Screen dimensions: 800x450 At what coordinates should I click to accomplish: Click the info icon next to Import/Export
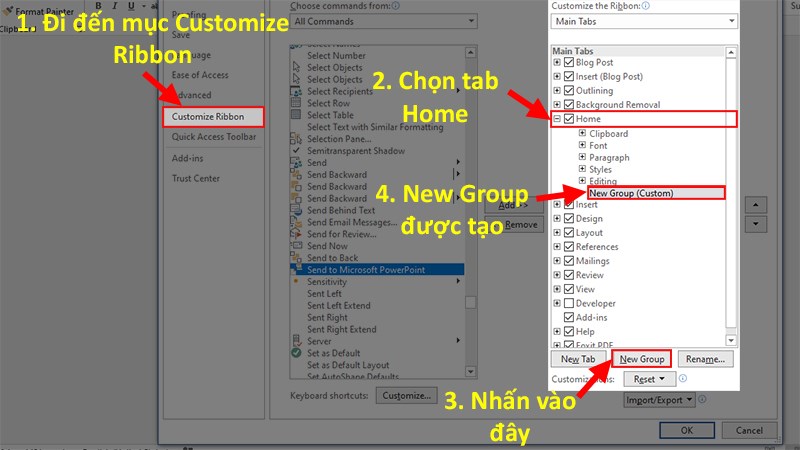coord(702,399)
